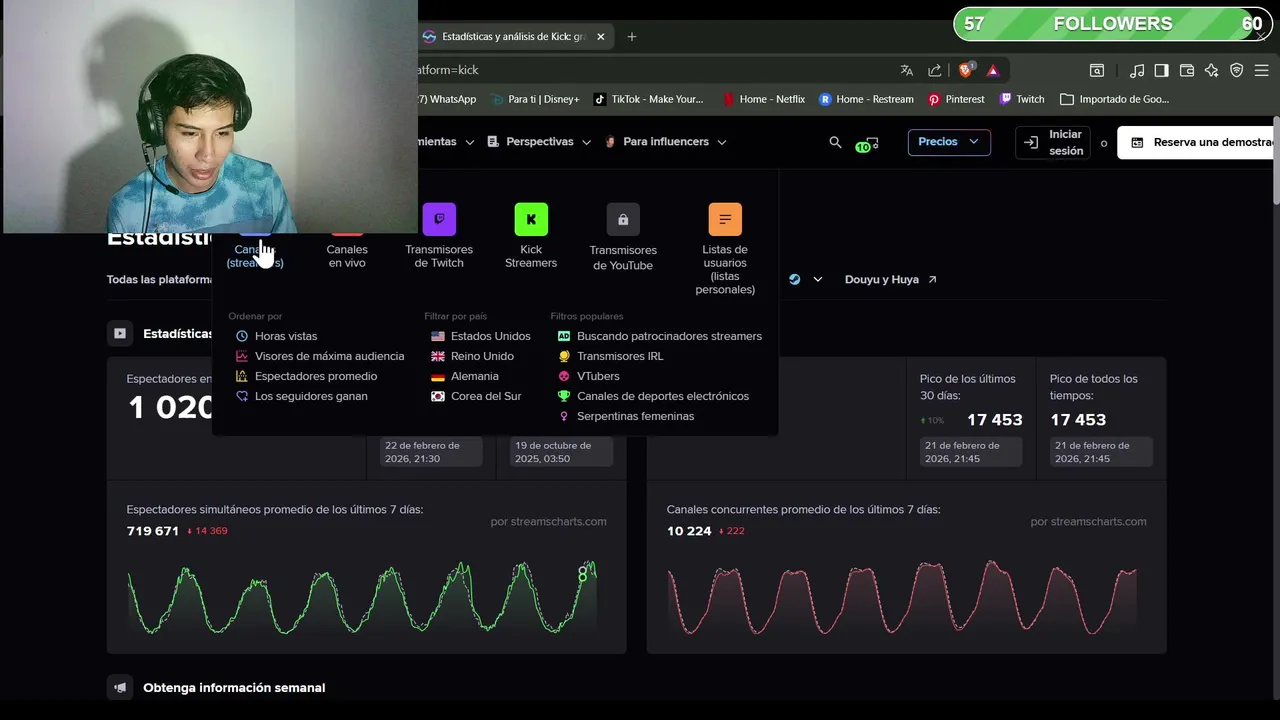Click the Pico de los últimos 30 días 17 453 value
The width and height of the screenshot is (1280, 720).
coord(994,420)
